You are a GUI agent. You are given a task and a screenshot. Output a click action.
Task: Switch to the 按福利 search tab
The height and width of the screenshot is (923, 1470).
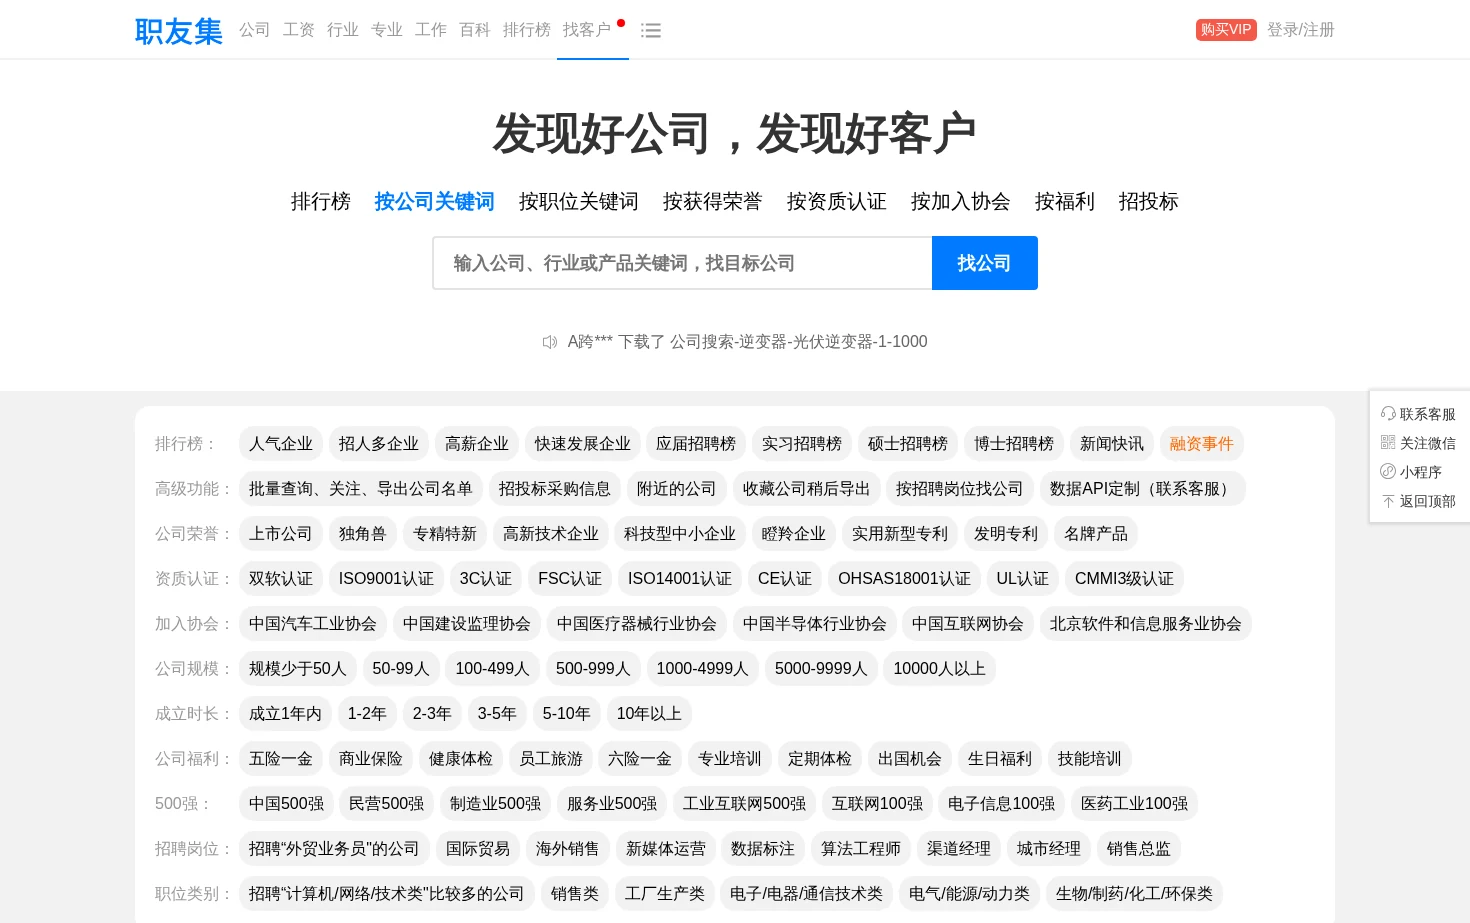point(1065,202)
